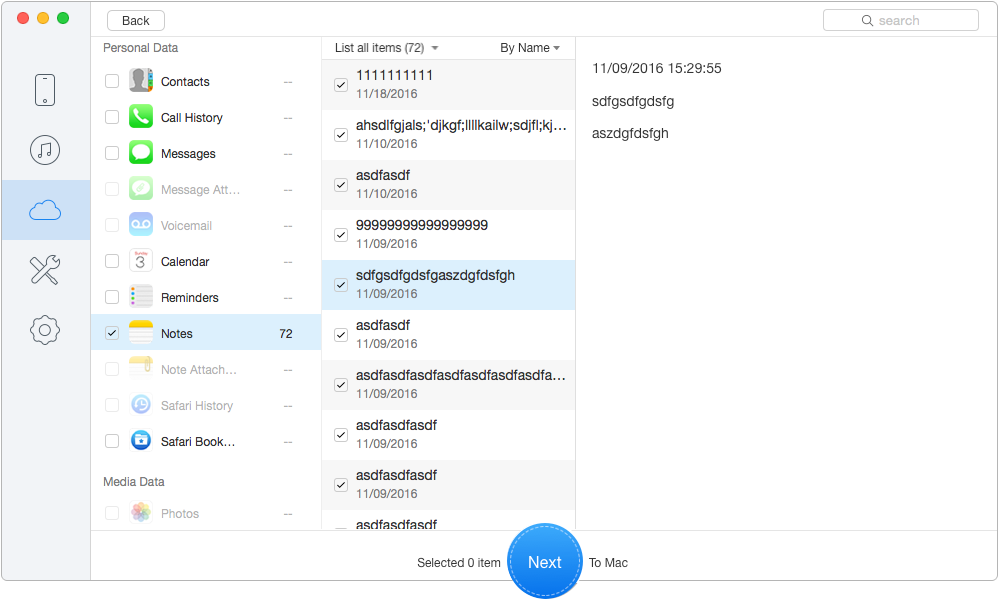
Task: Click the Safari Bookmarks icon
Action: (x=141, y=441)
